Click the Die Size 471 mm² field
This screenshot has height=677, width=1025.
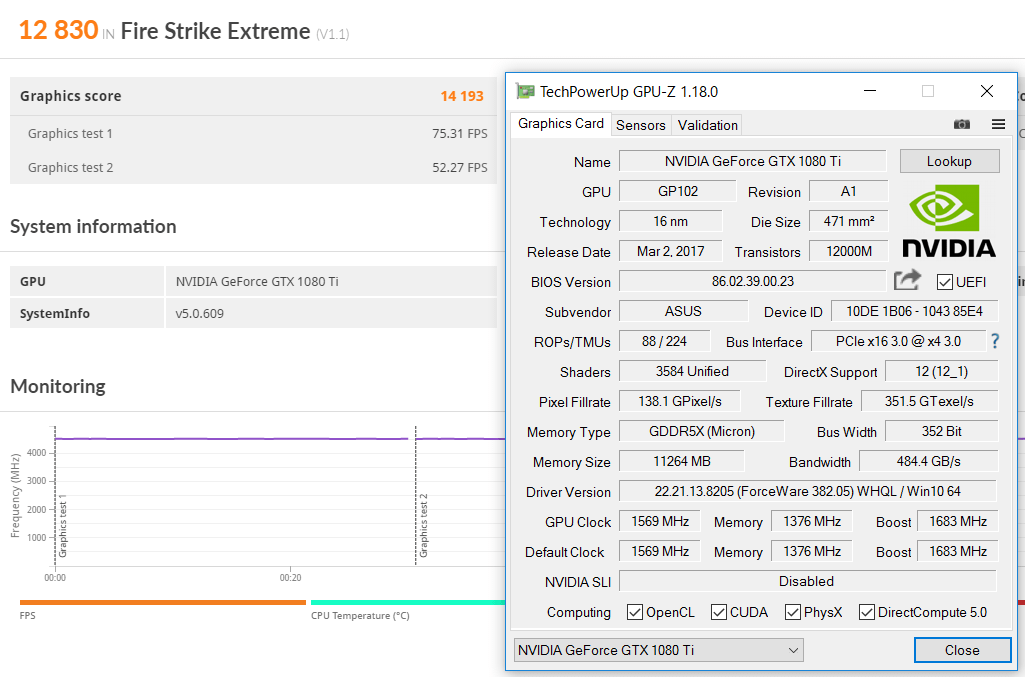click(849, 222)
